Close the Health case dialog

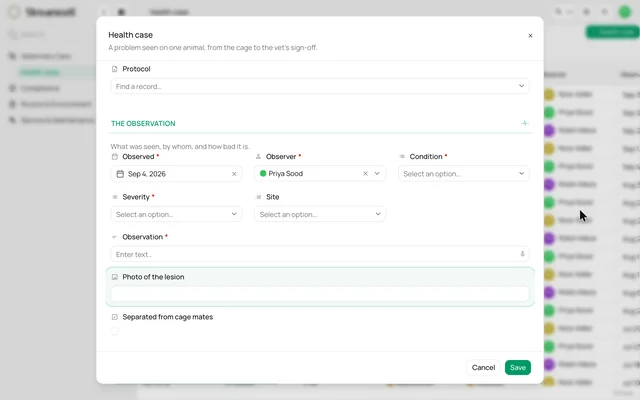point(530,36)
